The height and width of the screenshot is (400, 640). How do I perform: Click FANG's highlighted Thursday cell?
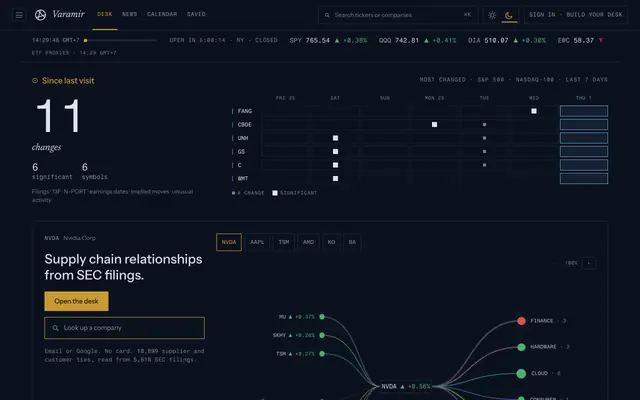pyautogui.click(x=584, y=111)
